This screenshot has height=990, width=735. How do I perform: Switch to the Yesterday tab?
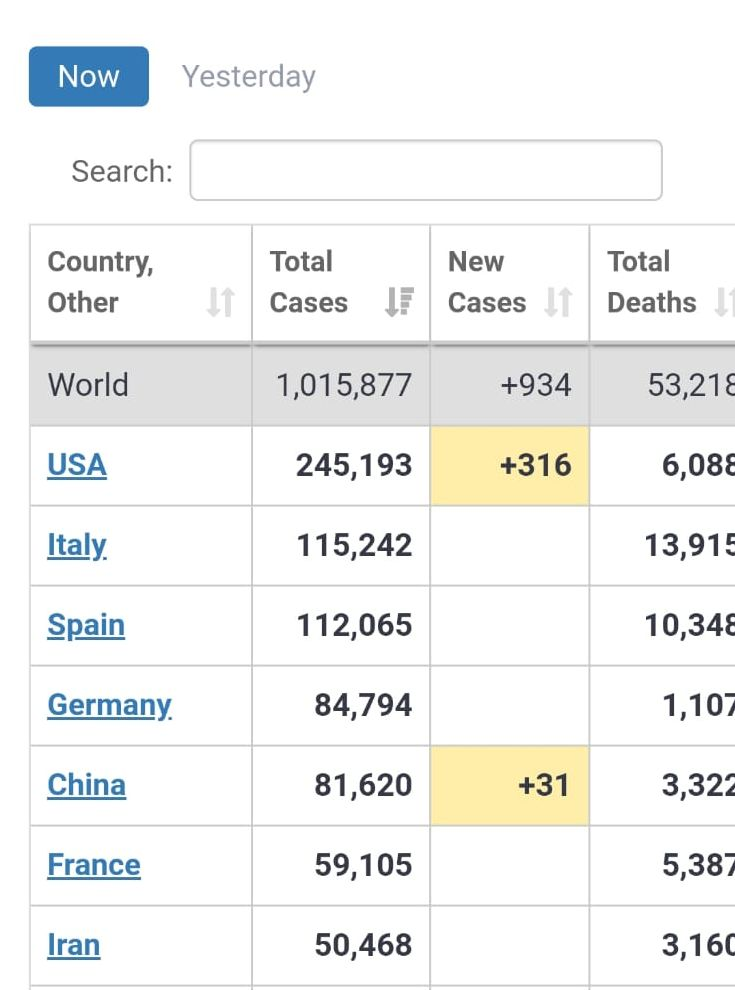click(x=249, y=76)
